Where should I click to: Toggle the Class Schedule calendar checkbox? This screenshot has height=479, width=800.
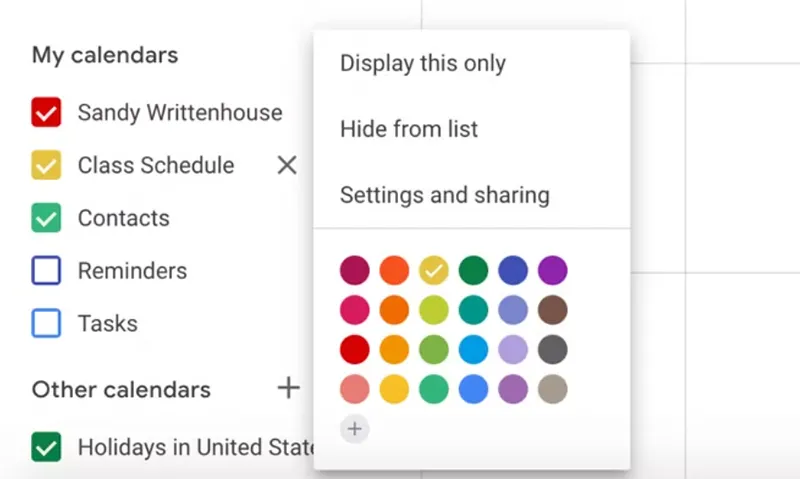pyautogui.click(x=47, y=165)
